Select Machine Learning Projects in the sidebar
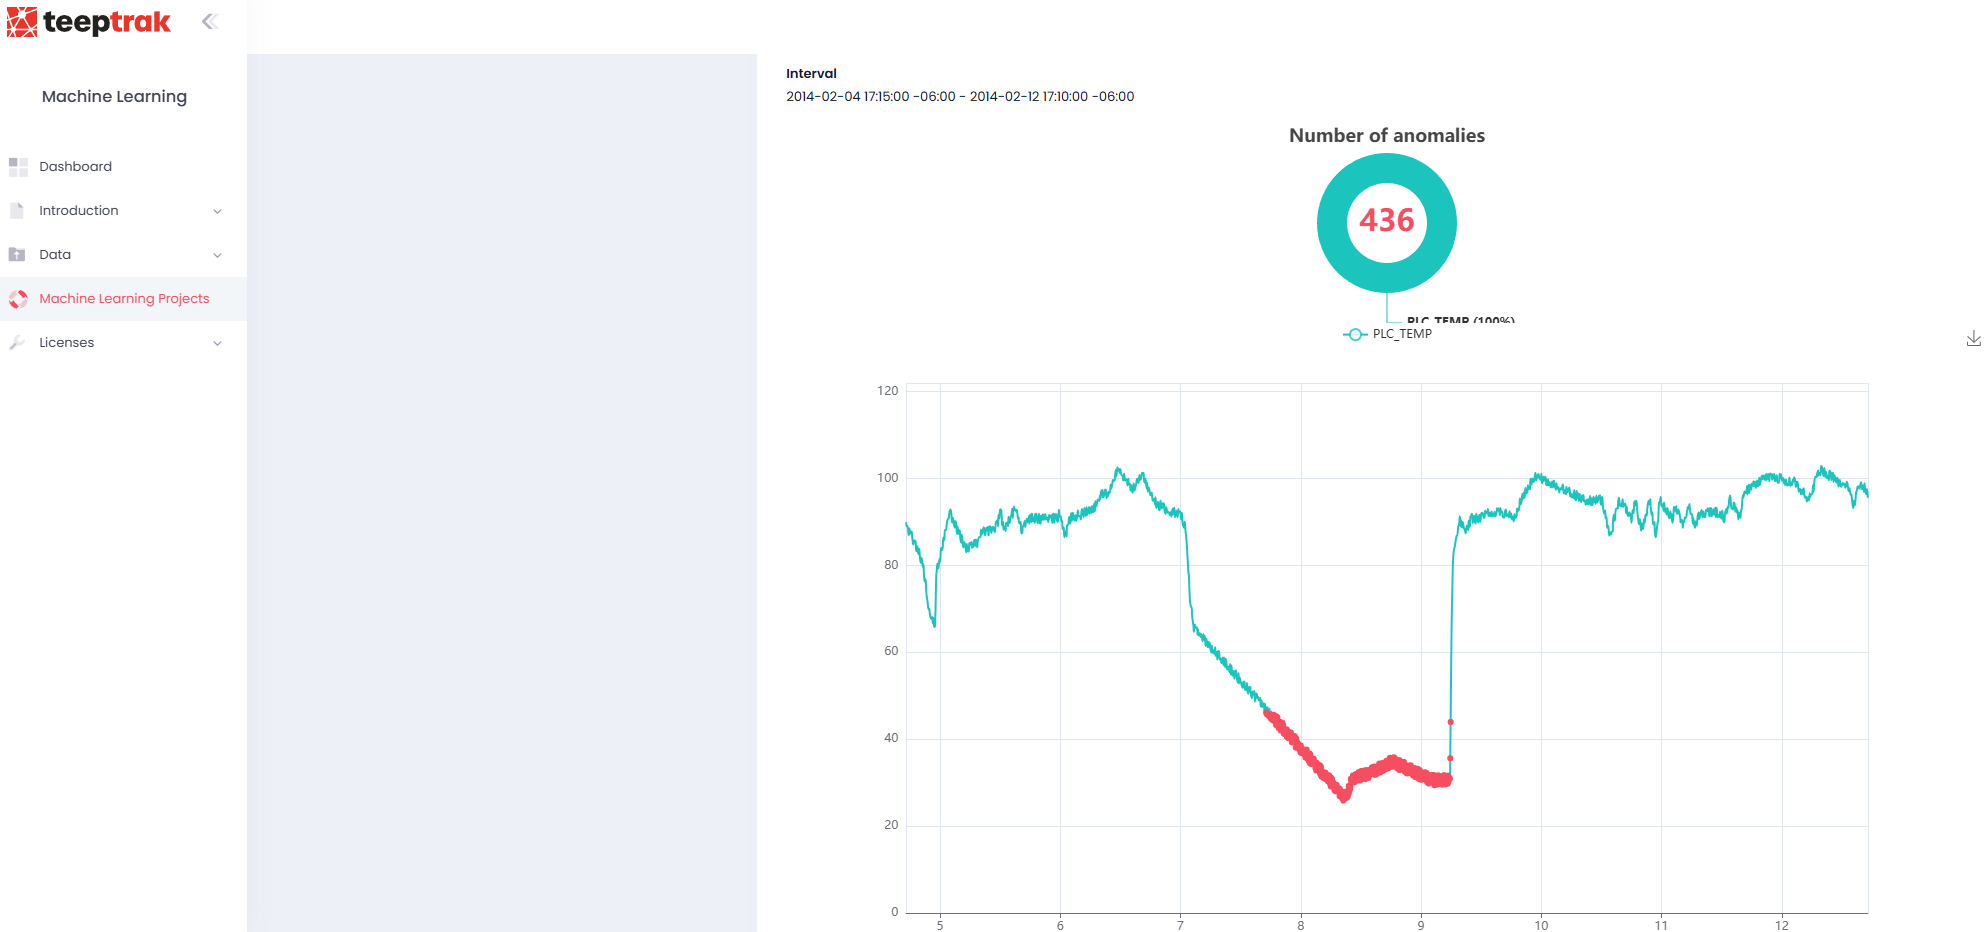This screenshot has width=1988, height=932. (x=124, y=298)
